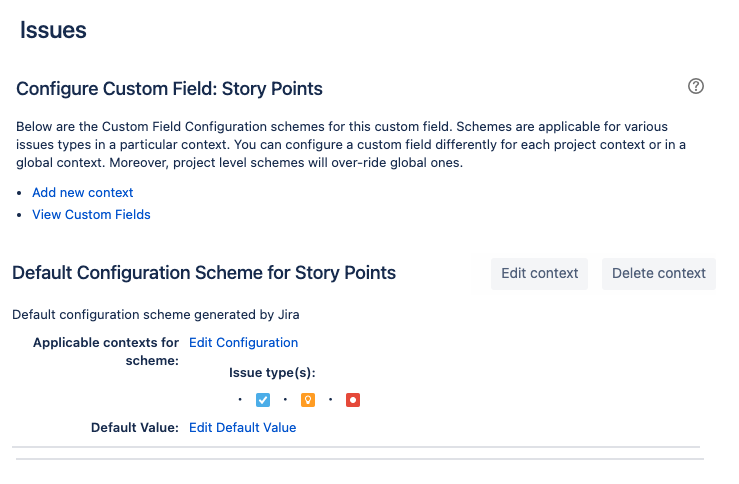The height and width of the screenshot is (484, 739).
Task: Go to View Custom Fields
Action: tap(91, 214)
